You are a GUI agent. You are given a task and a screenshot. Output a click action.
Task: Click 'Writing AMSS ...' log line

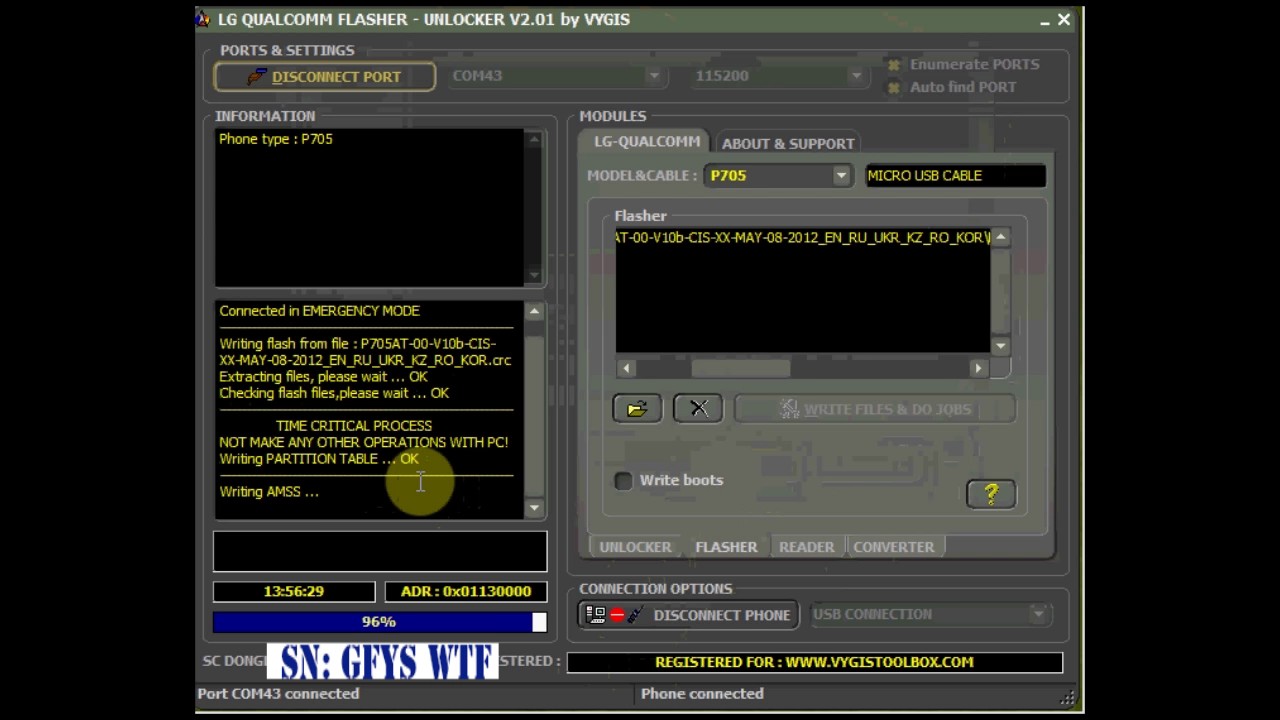coord(269,492)
